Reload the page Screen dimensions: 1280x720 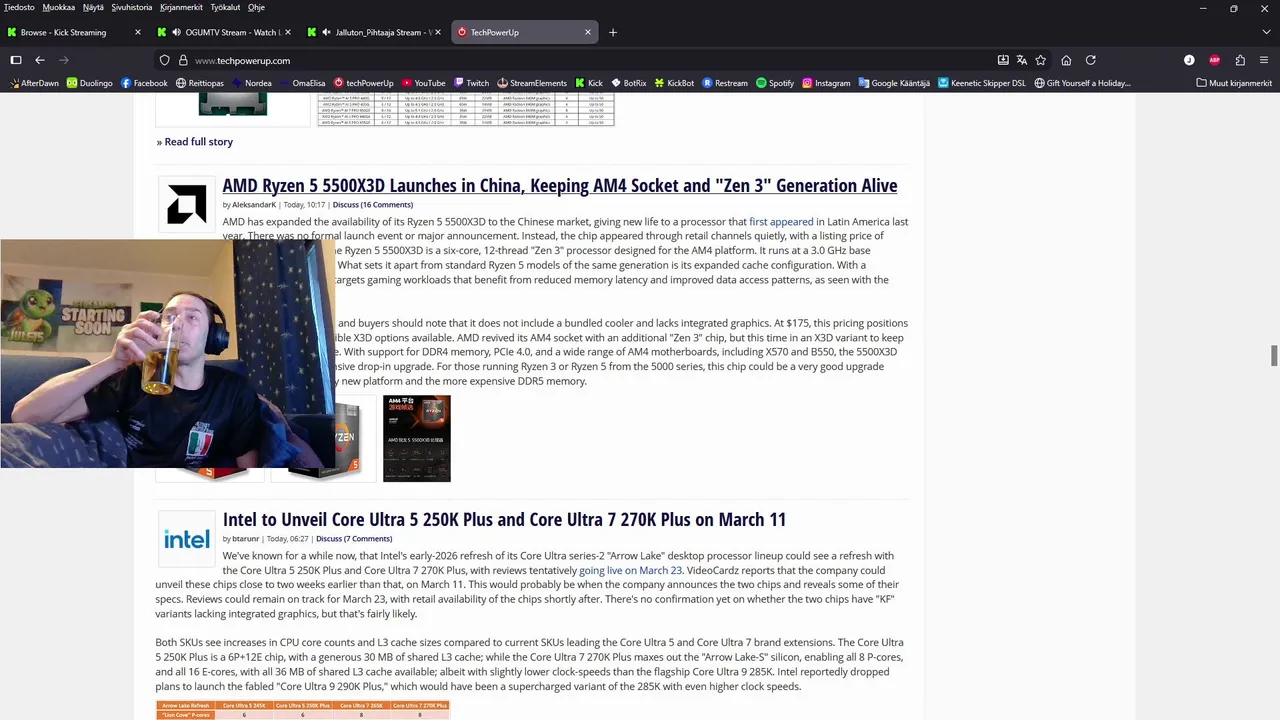point(1091,60)
